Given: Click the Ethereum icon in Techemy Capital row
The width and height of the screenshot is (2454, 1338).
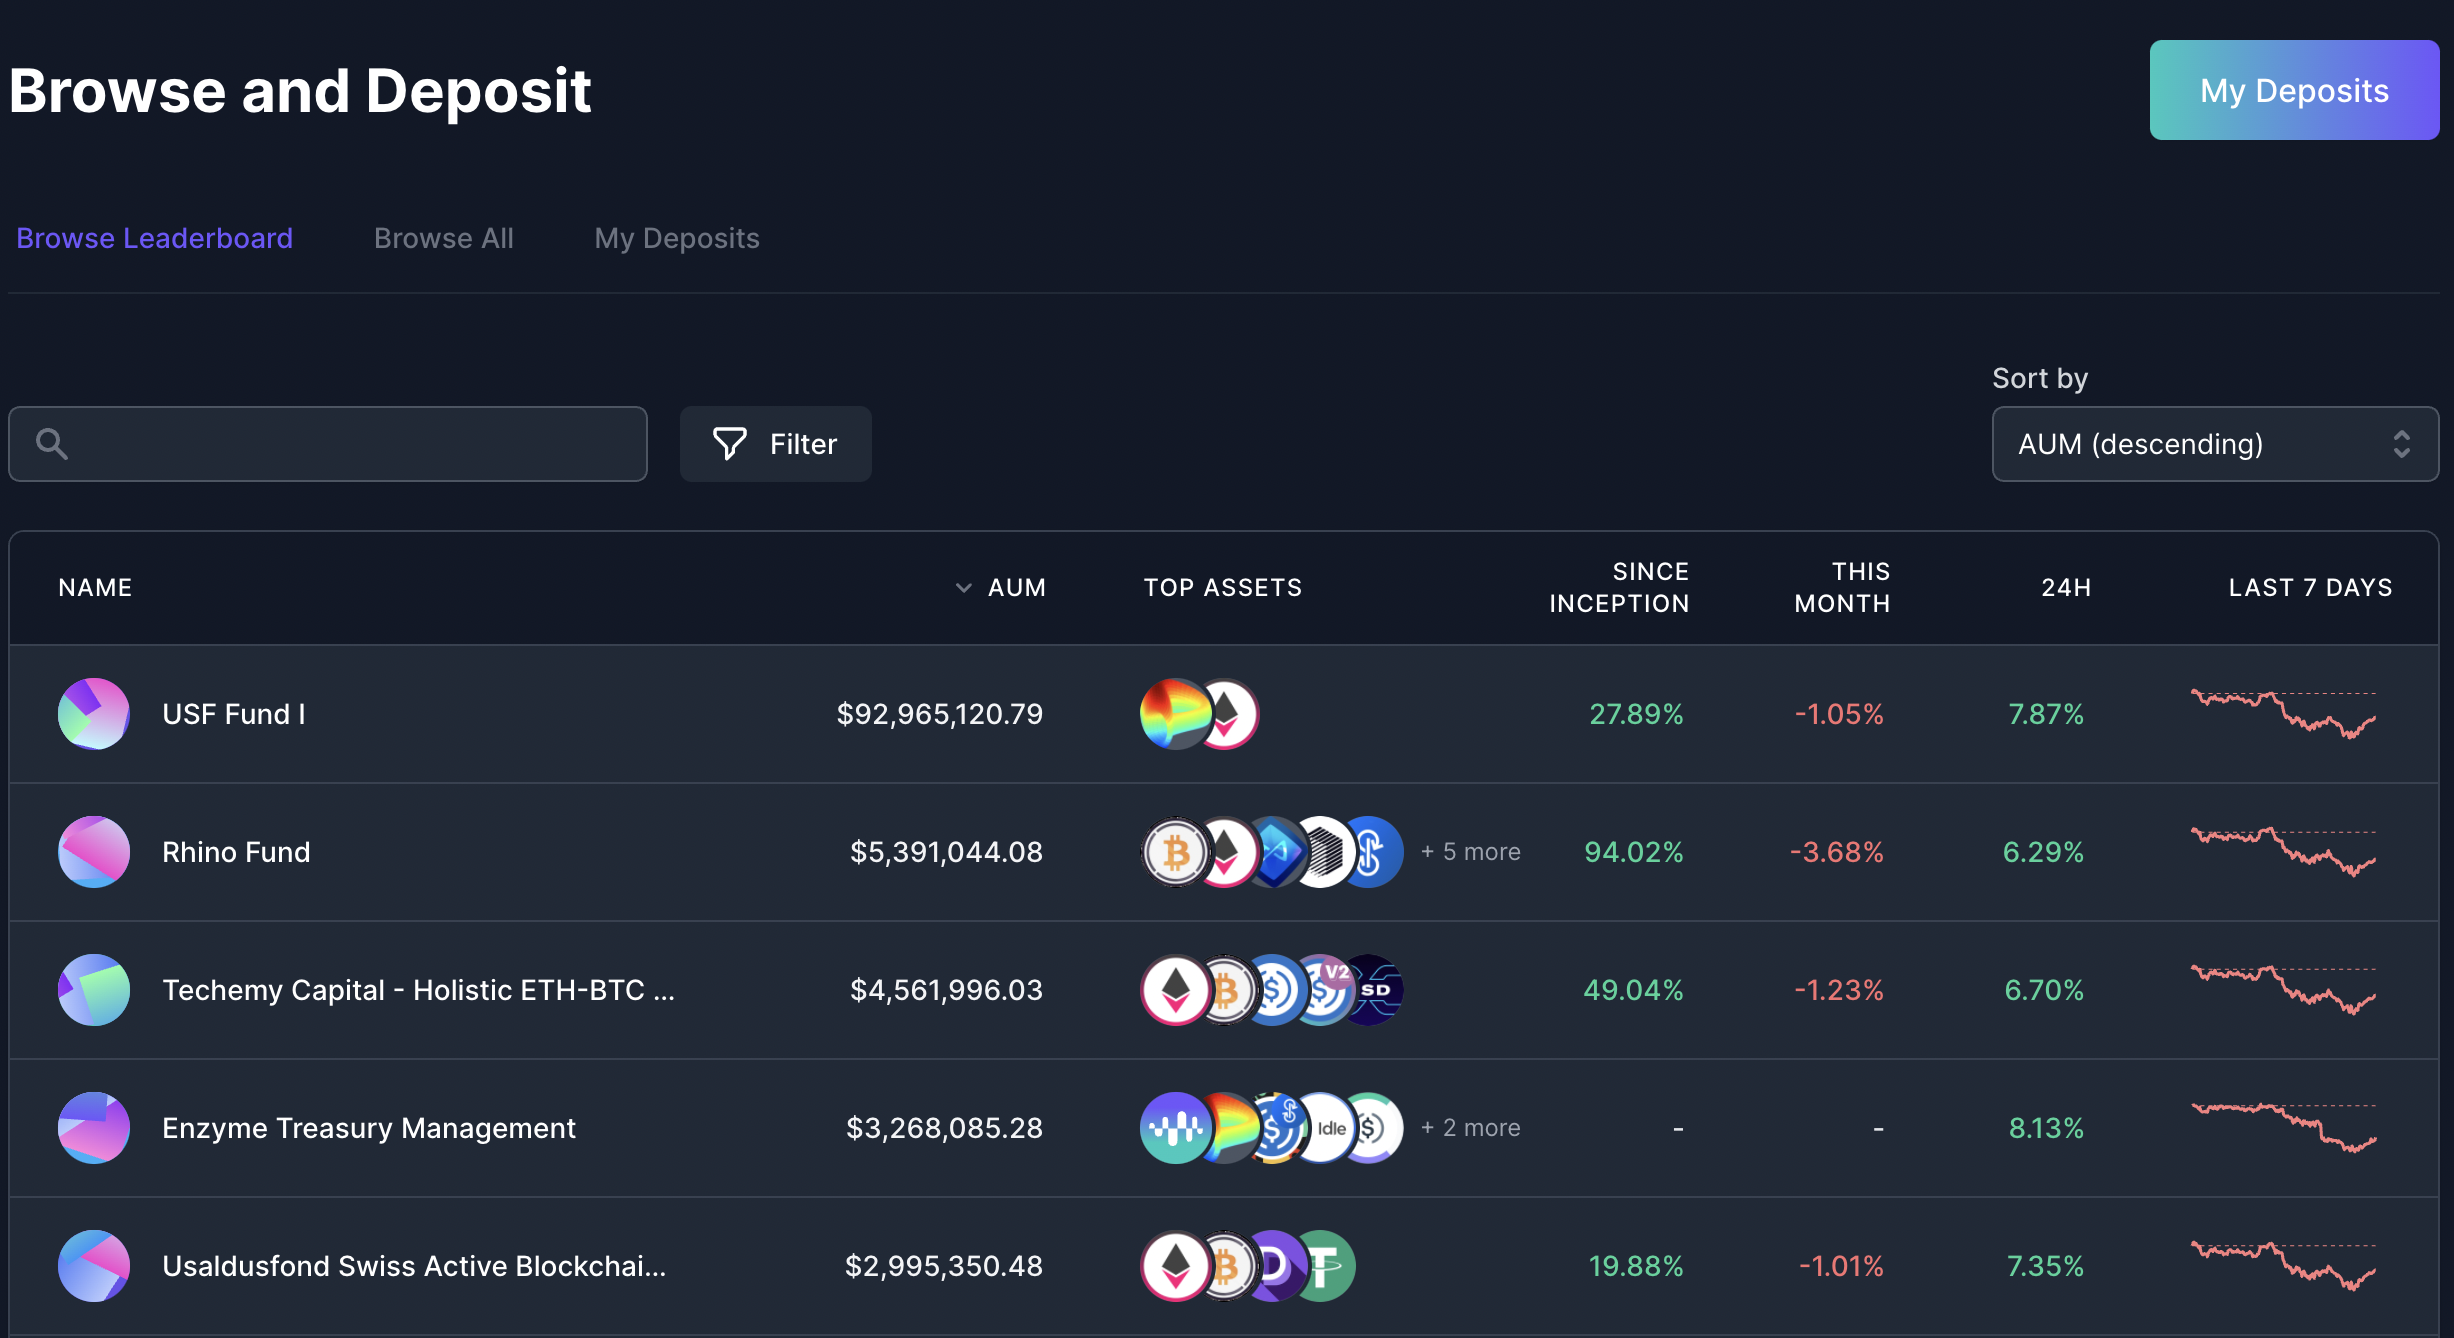Looking at the screenshot, I should (x=1174, y=990).
